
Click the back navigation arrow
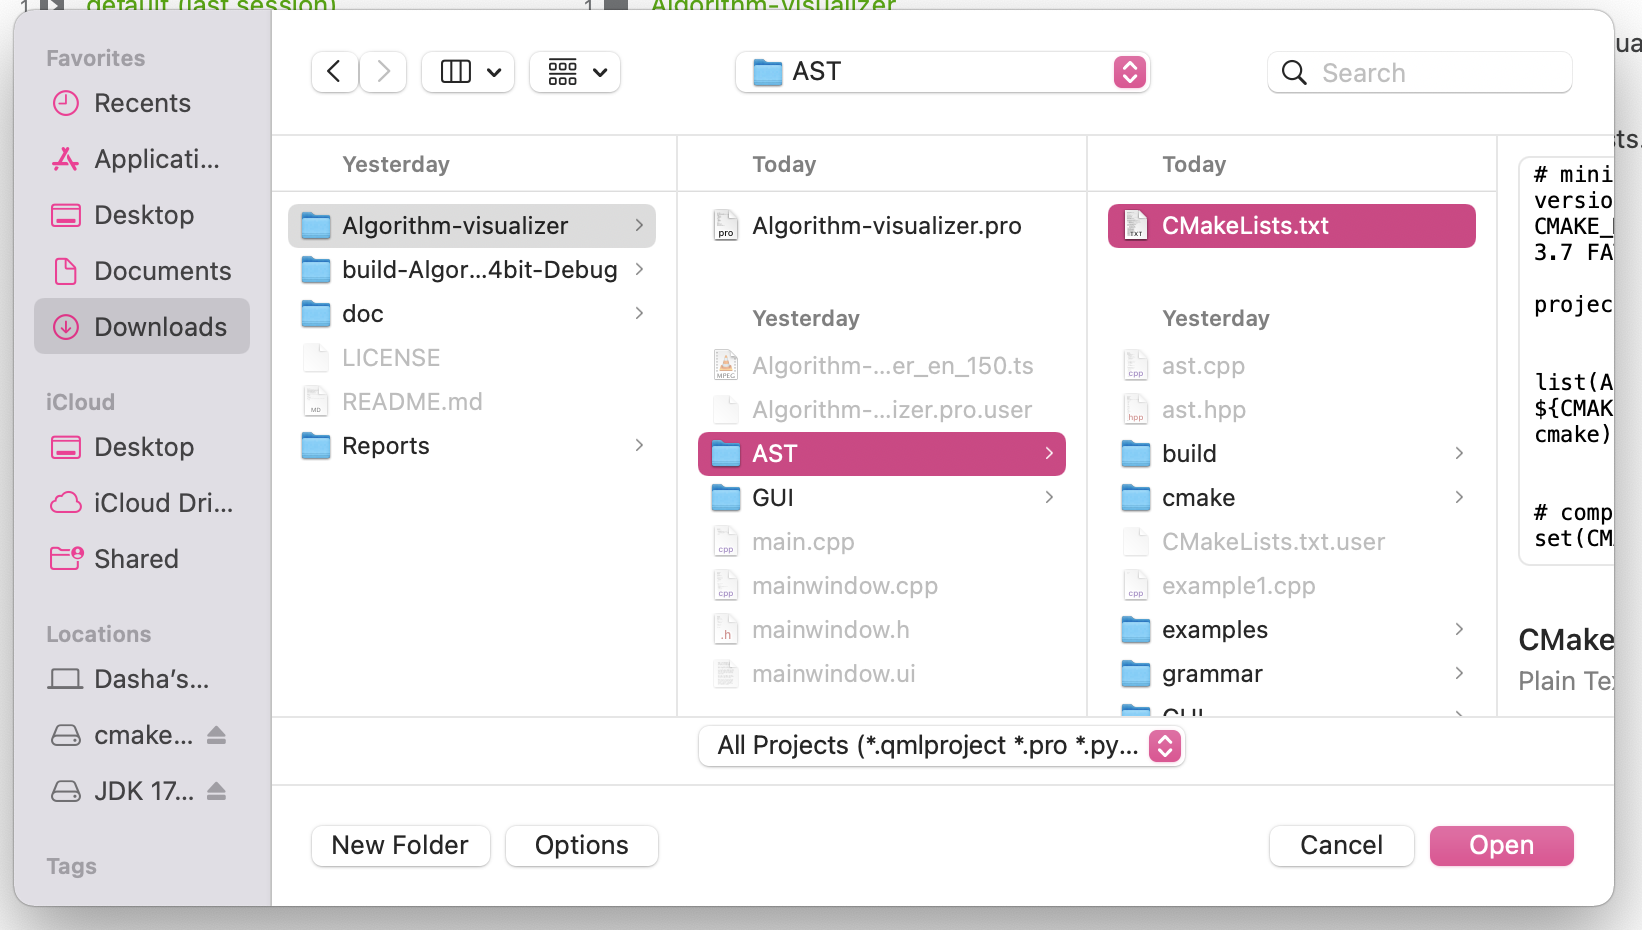(334, 71)
